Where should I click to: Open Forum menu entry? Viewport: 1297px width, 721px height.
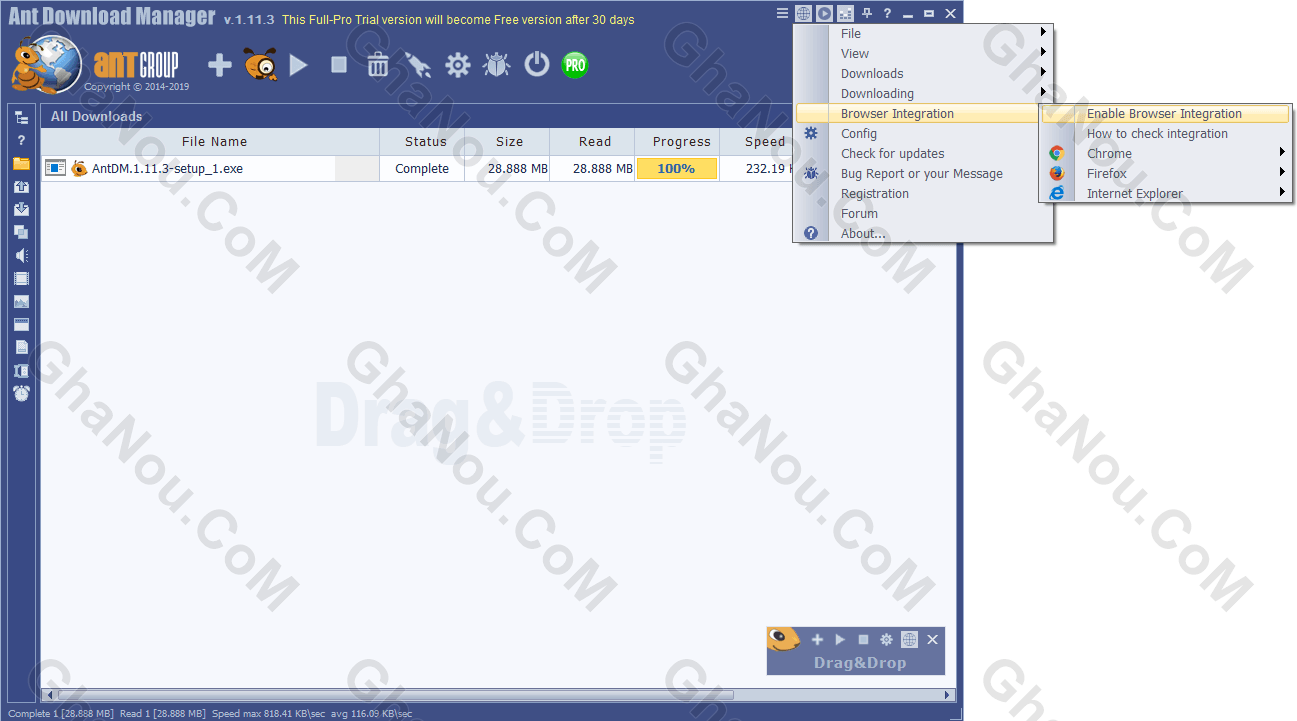tap(924, 214)
